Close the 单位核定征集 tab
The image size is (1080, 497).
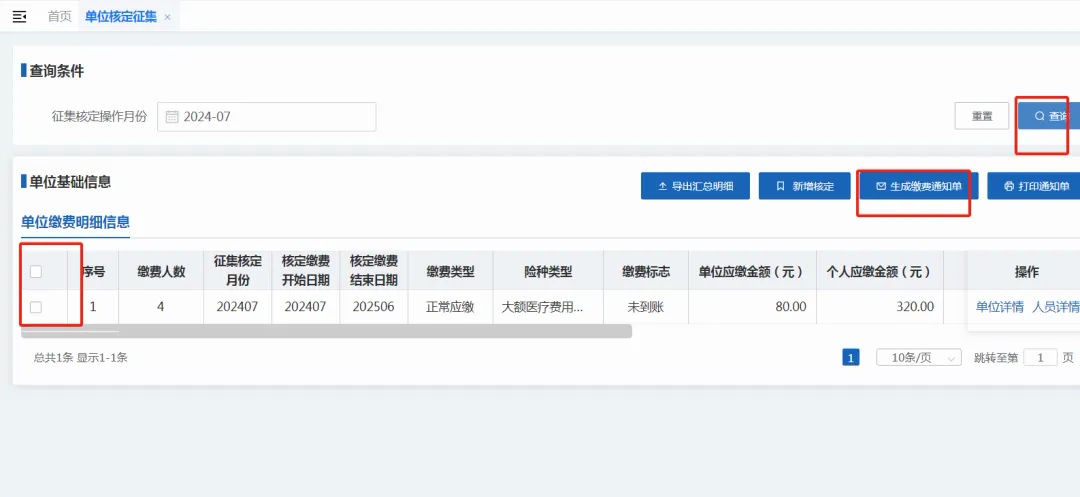(167, 17)
